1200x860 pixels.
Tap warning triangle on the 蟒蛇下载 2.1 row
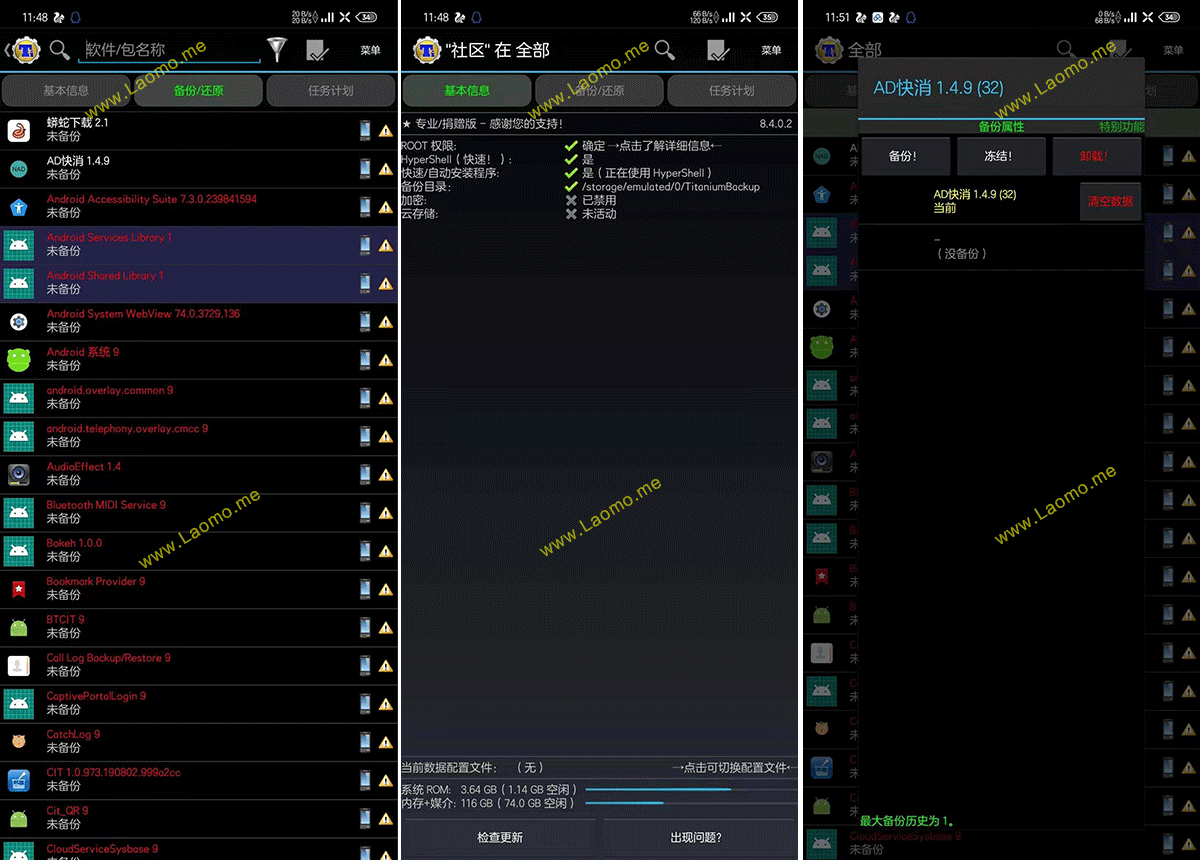point(386,131)
